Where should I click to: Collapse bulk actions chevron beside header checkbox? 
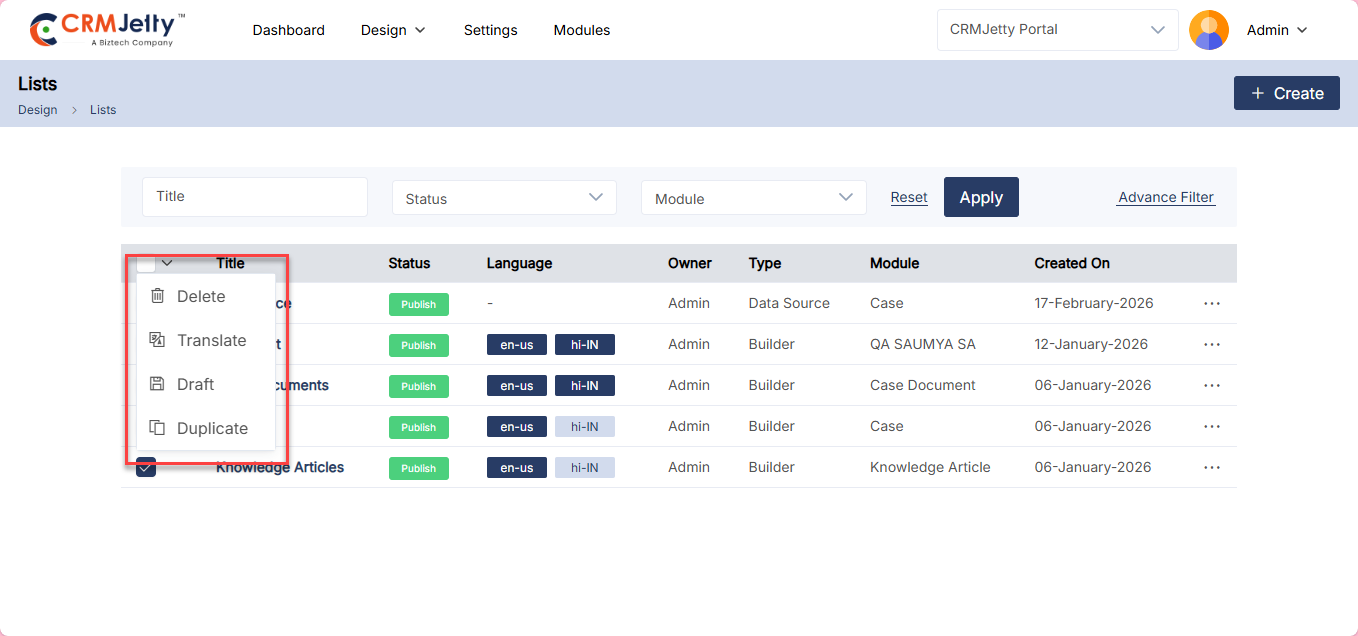[167, 263]
